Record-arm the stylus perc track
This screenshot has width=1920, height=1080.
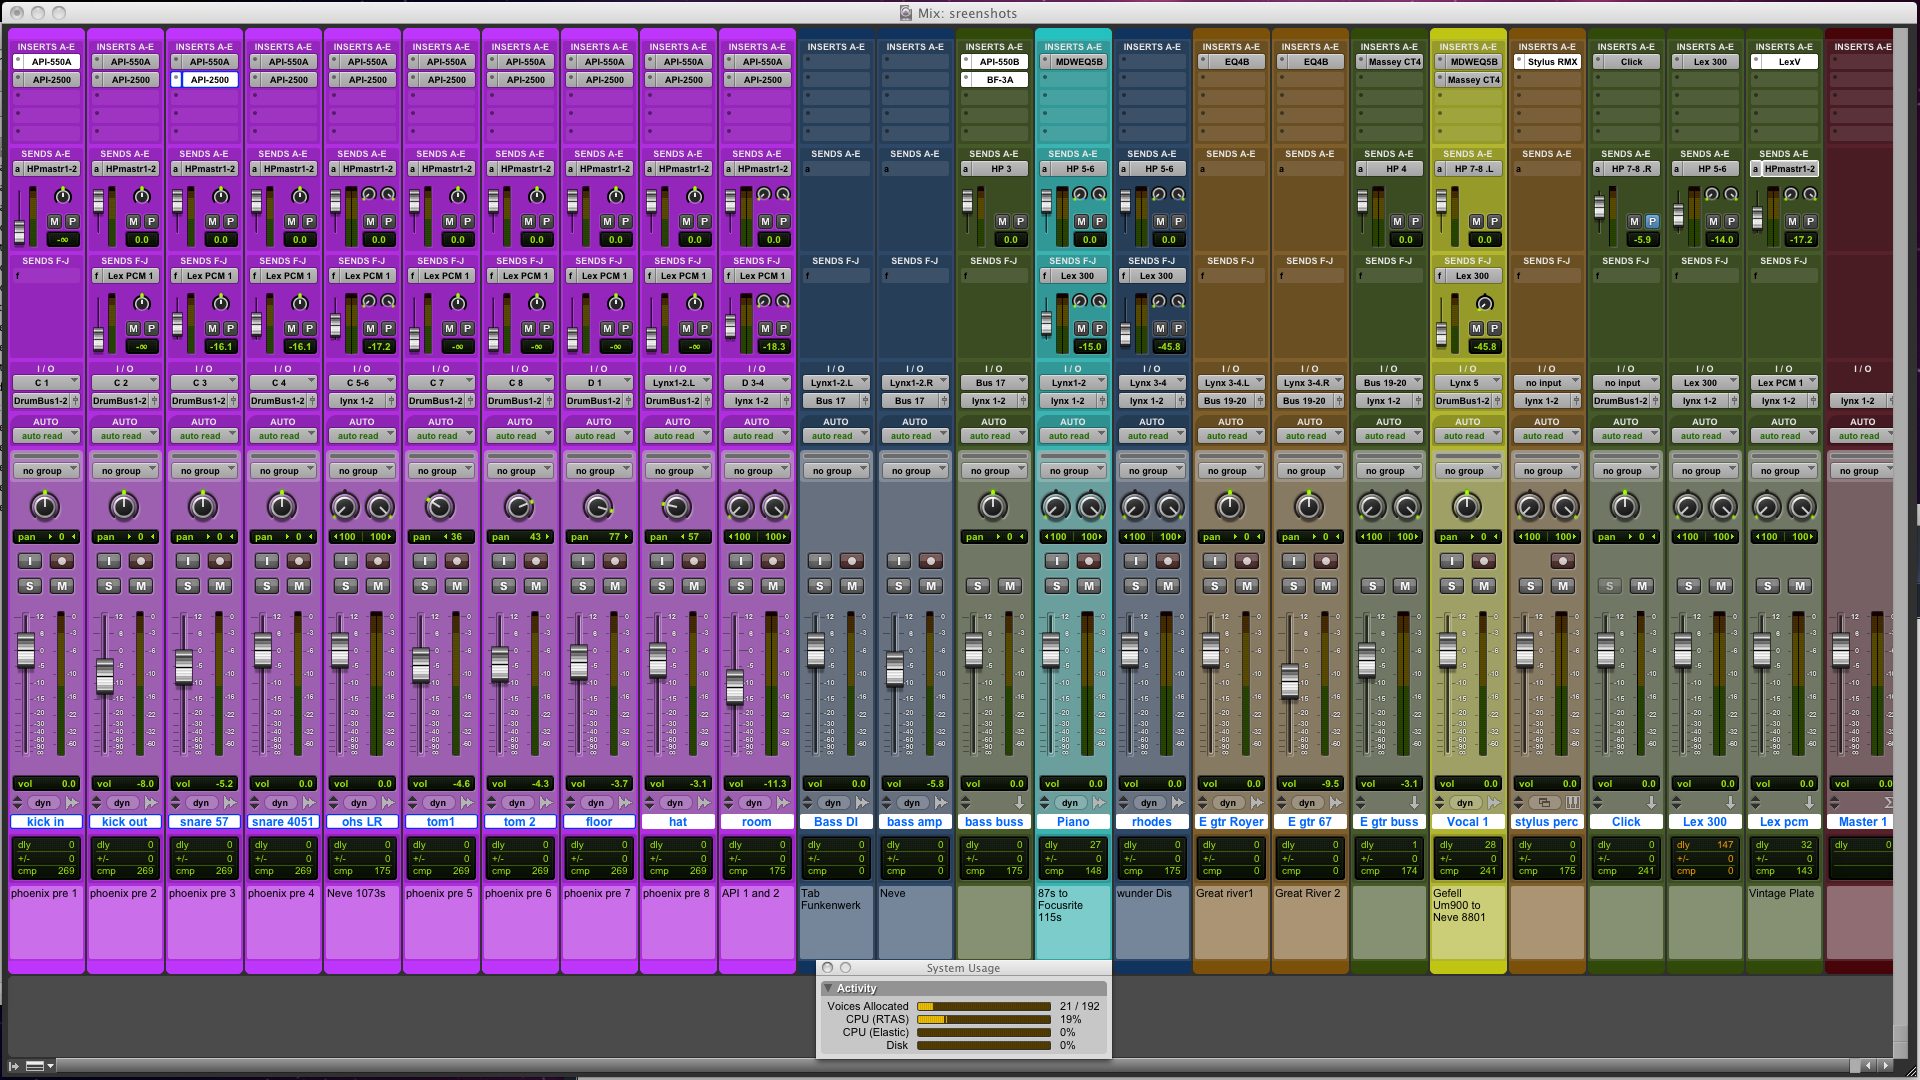coord(1562,561)
